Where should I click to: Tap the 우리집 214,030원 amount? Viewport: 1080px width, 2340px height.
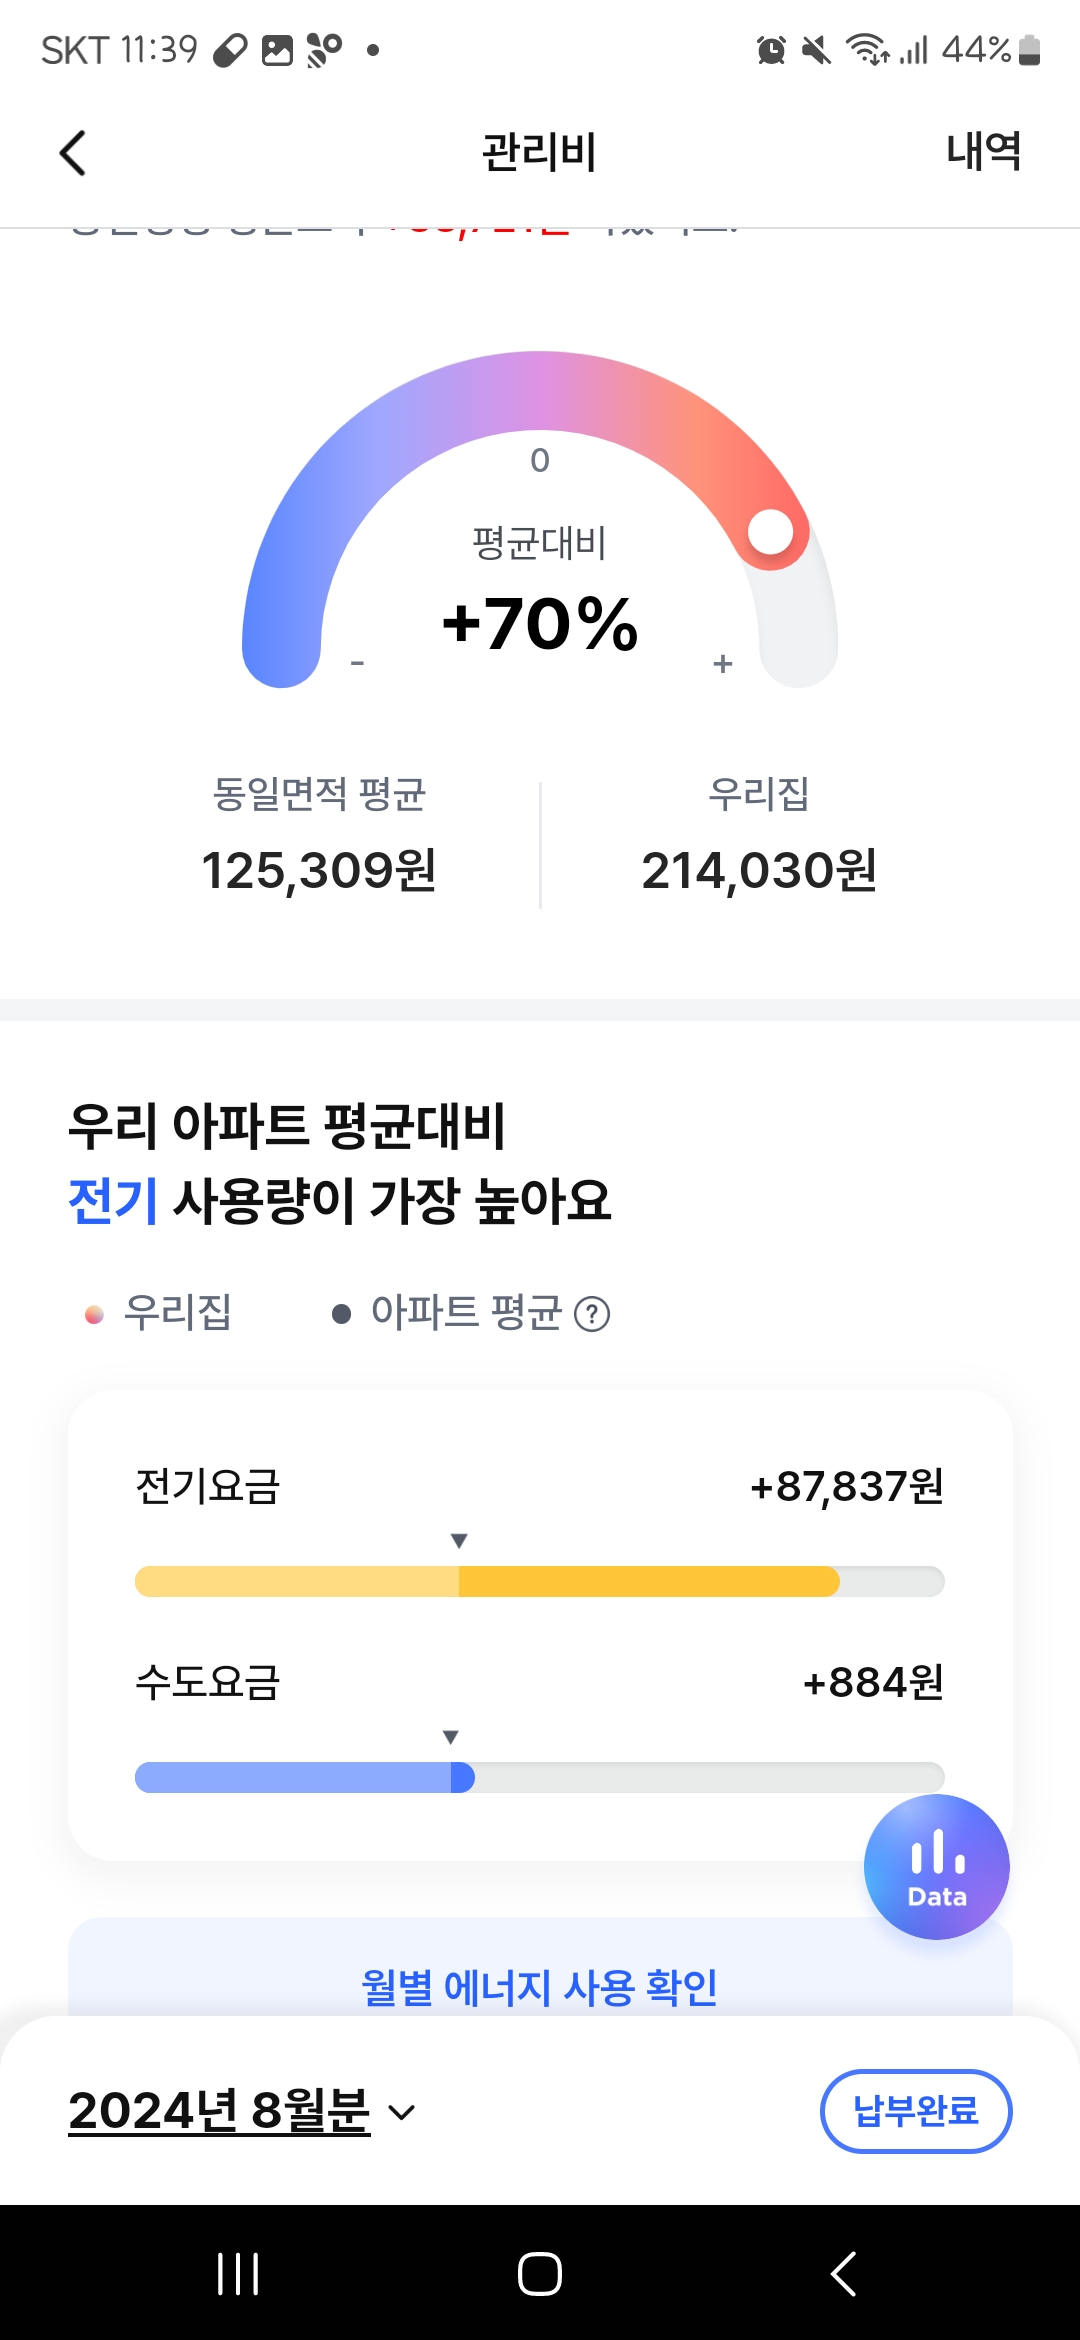coord(759,870)
